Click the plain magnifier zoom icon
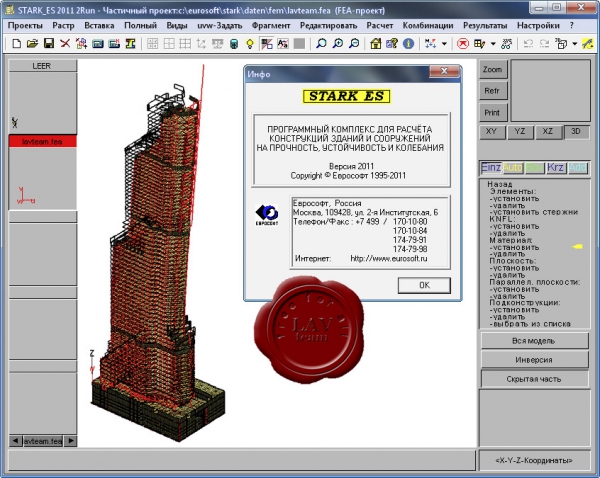Screen dimensions: 600x478 point(321,44)
